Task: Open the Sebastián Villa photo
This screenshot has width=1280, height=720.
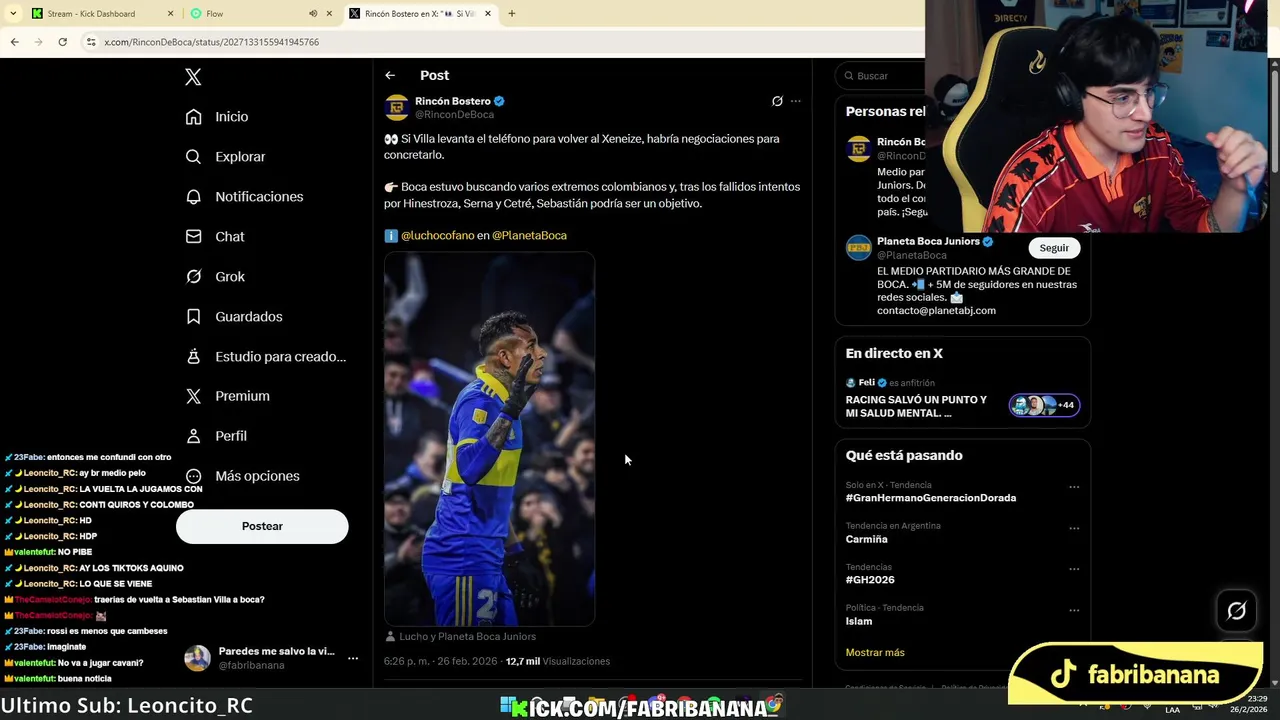Action: click(x=490, y=439)
